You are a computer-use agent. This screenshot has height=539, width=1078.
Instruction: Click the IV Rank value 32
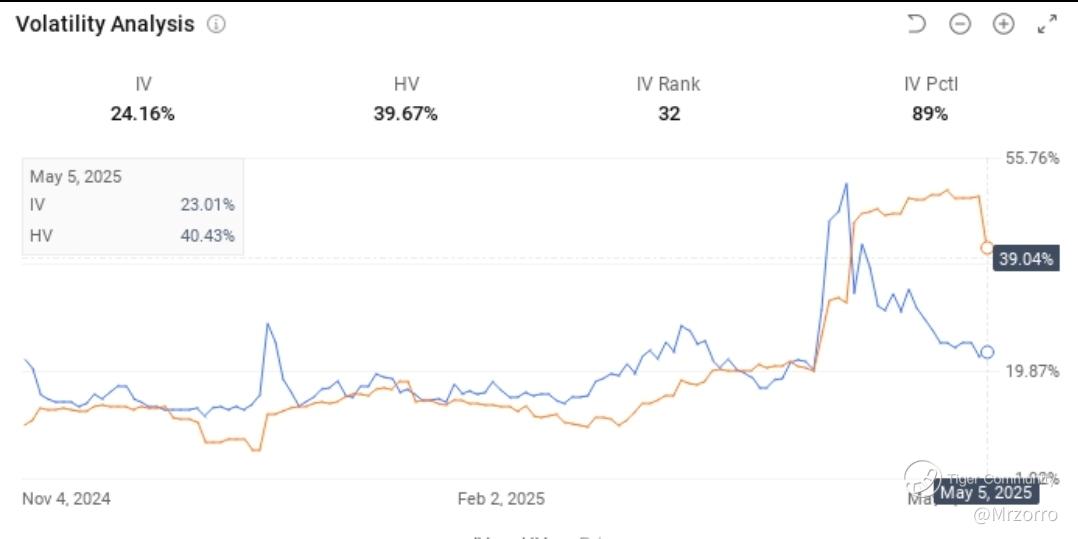click(x=669, y=113)
